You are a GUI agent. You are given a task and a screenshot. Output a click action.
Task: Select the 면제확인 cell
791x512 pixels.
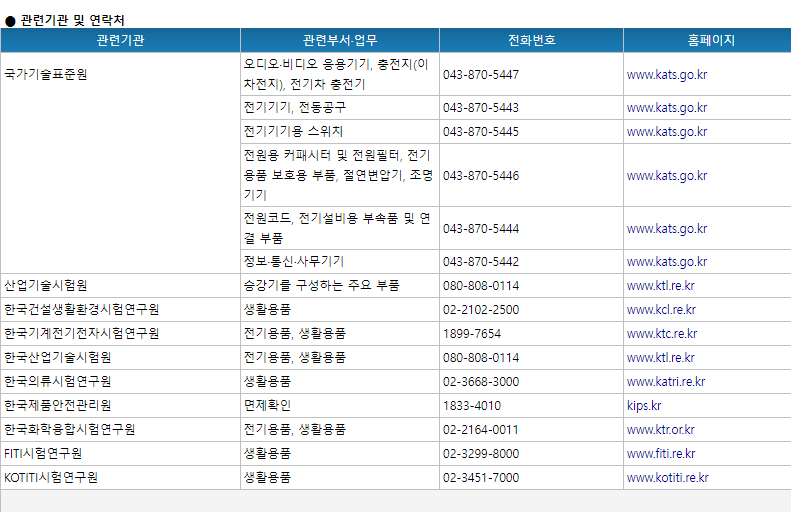tap(340, 406)
